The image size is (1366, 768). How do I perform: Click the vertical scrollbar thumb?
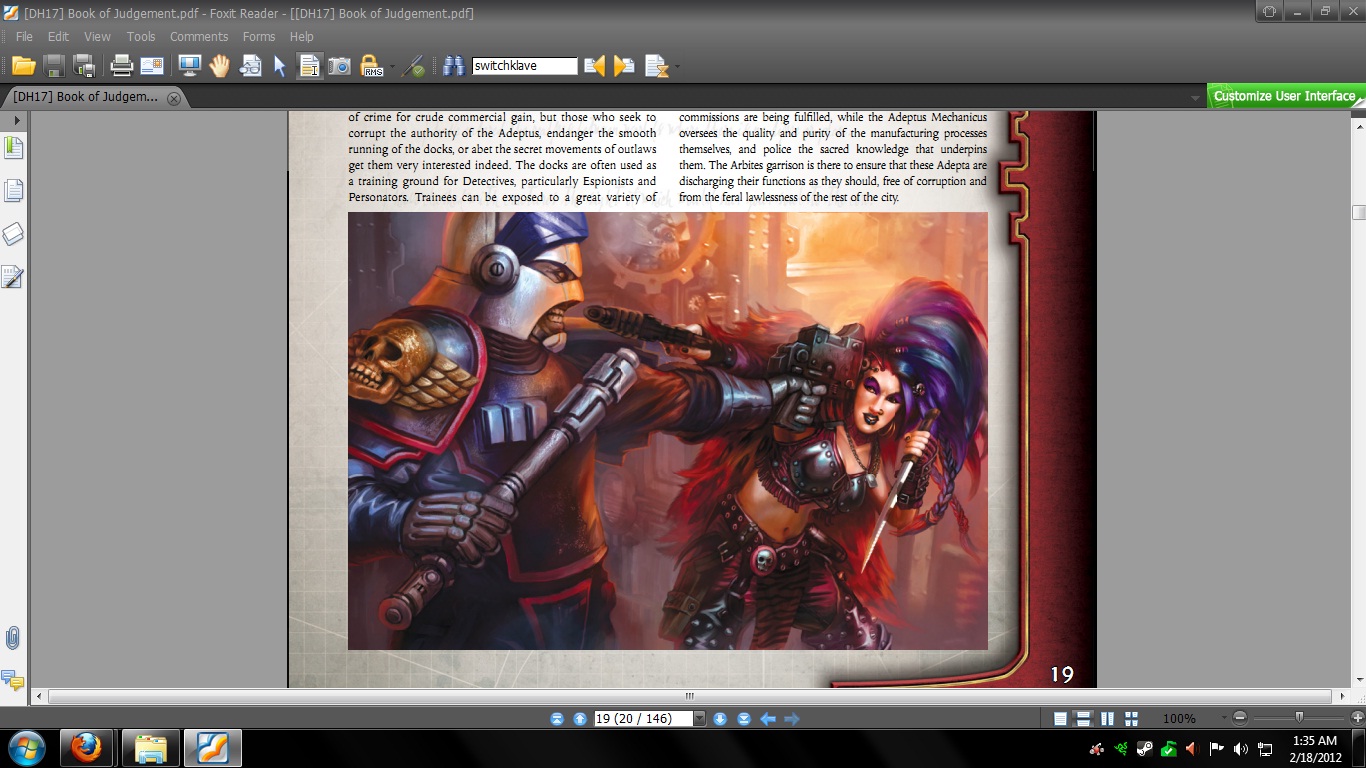[1358, 213]
